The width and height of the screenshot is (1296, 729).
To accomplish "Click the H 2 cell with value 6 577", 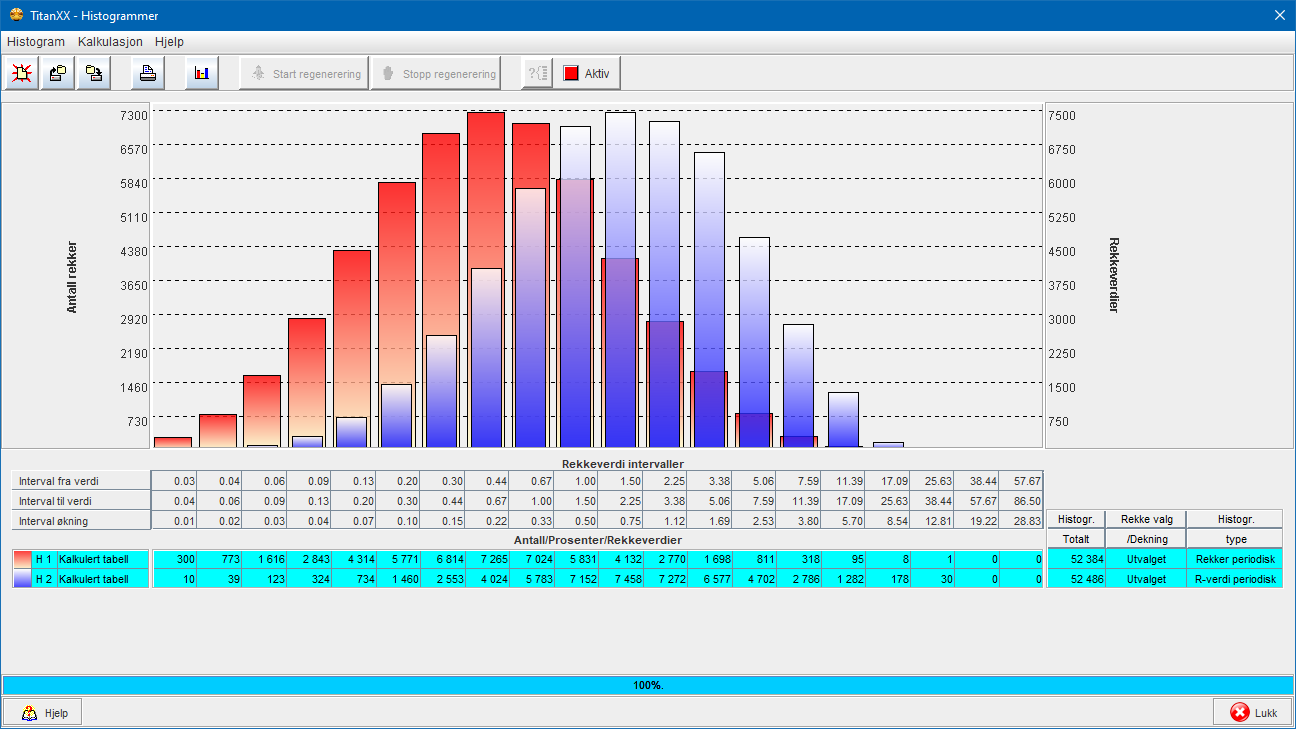I will pyautogui.click(x=711, y=579).
